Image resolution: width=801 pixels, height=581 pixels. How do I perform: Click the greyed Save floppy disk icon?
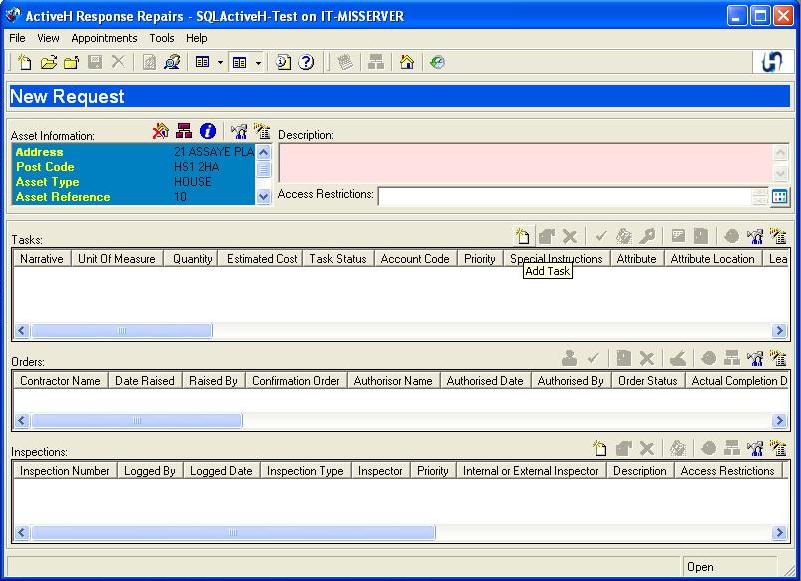click(x=95, y=62)
